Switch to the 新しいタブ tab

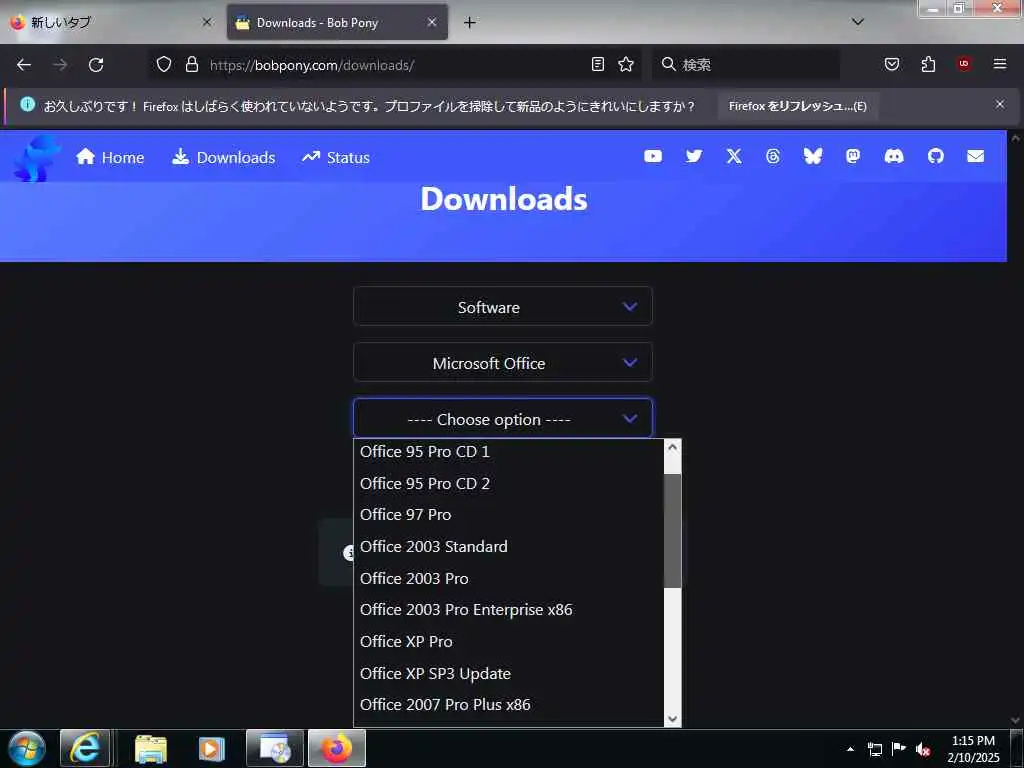111,22
